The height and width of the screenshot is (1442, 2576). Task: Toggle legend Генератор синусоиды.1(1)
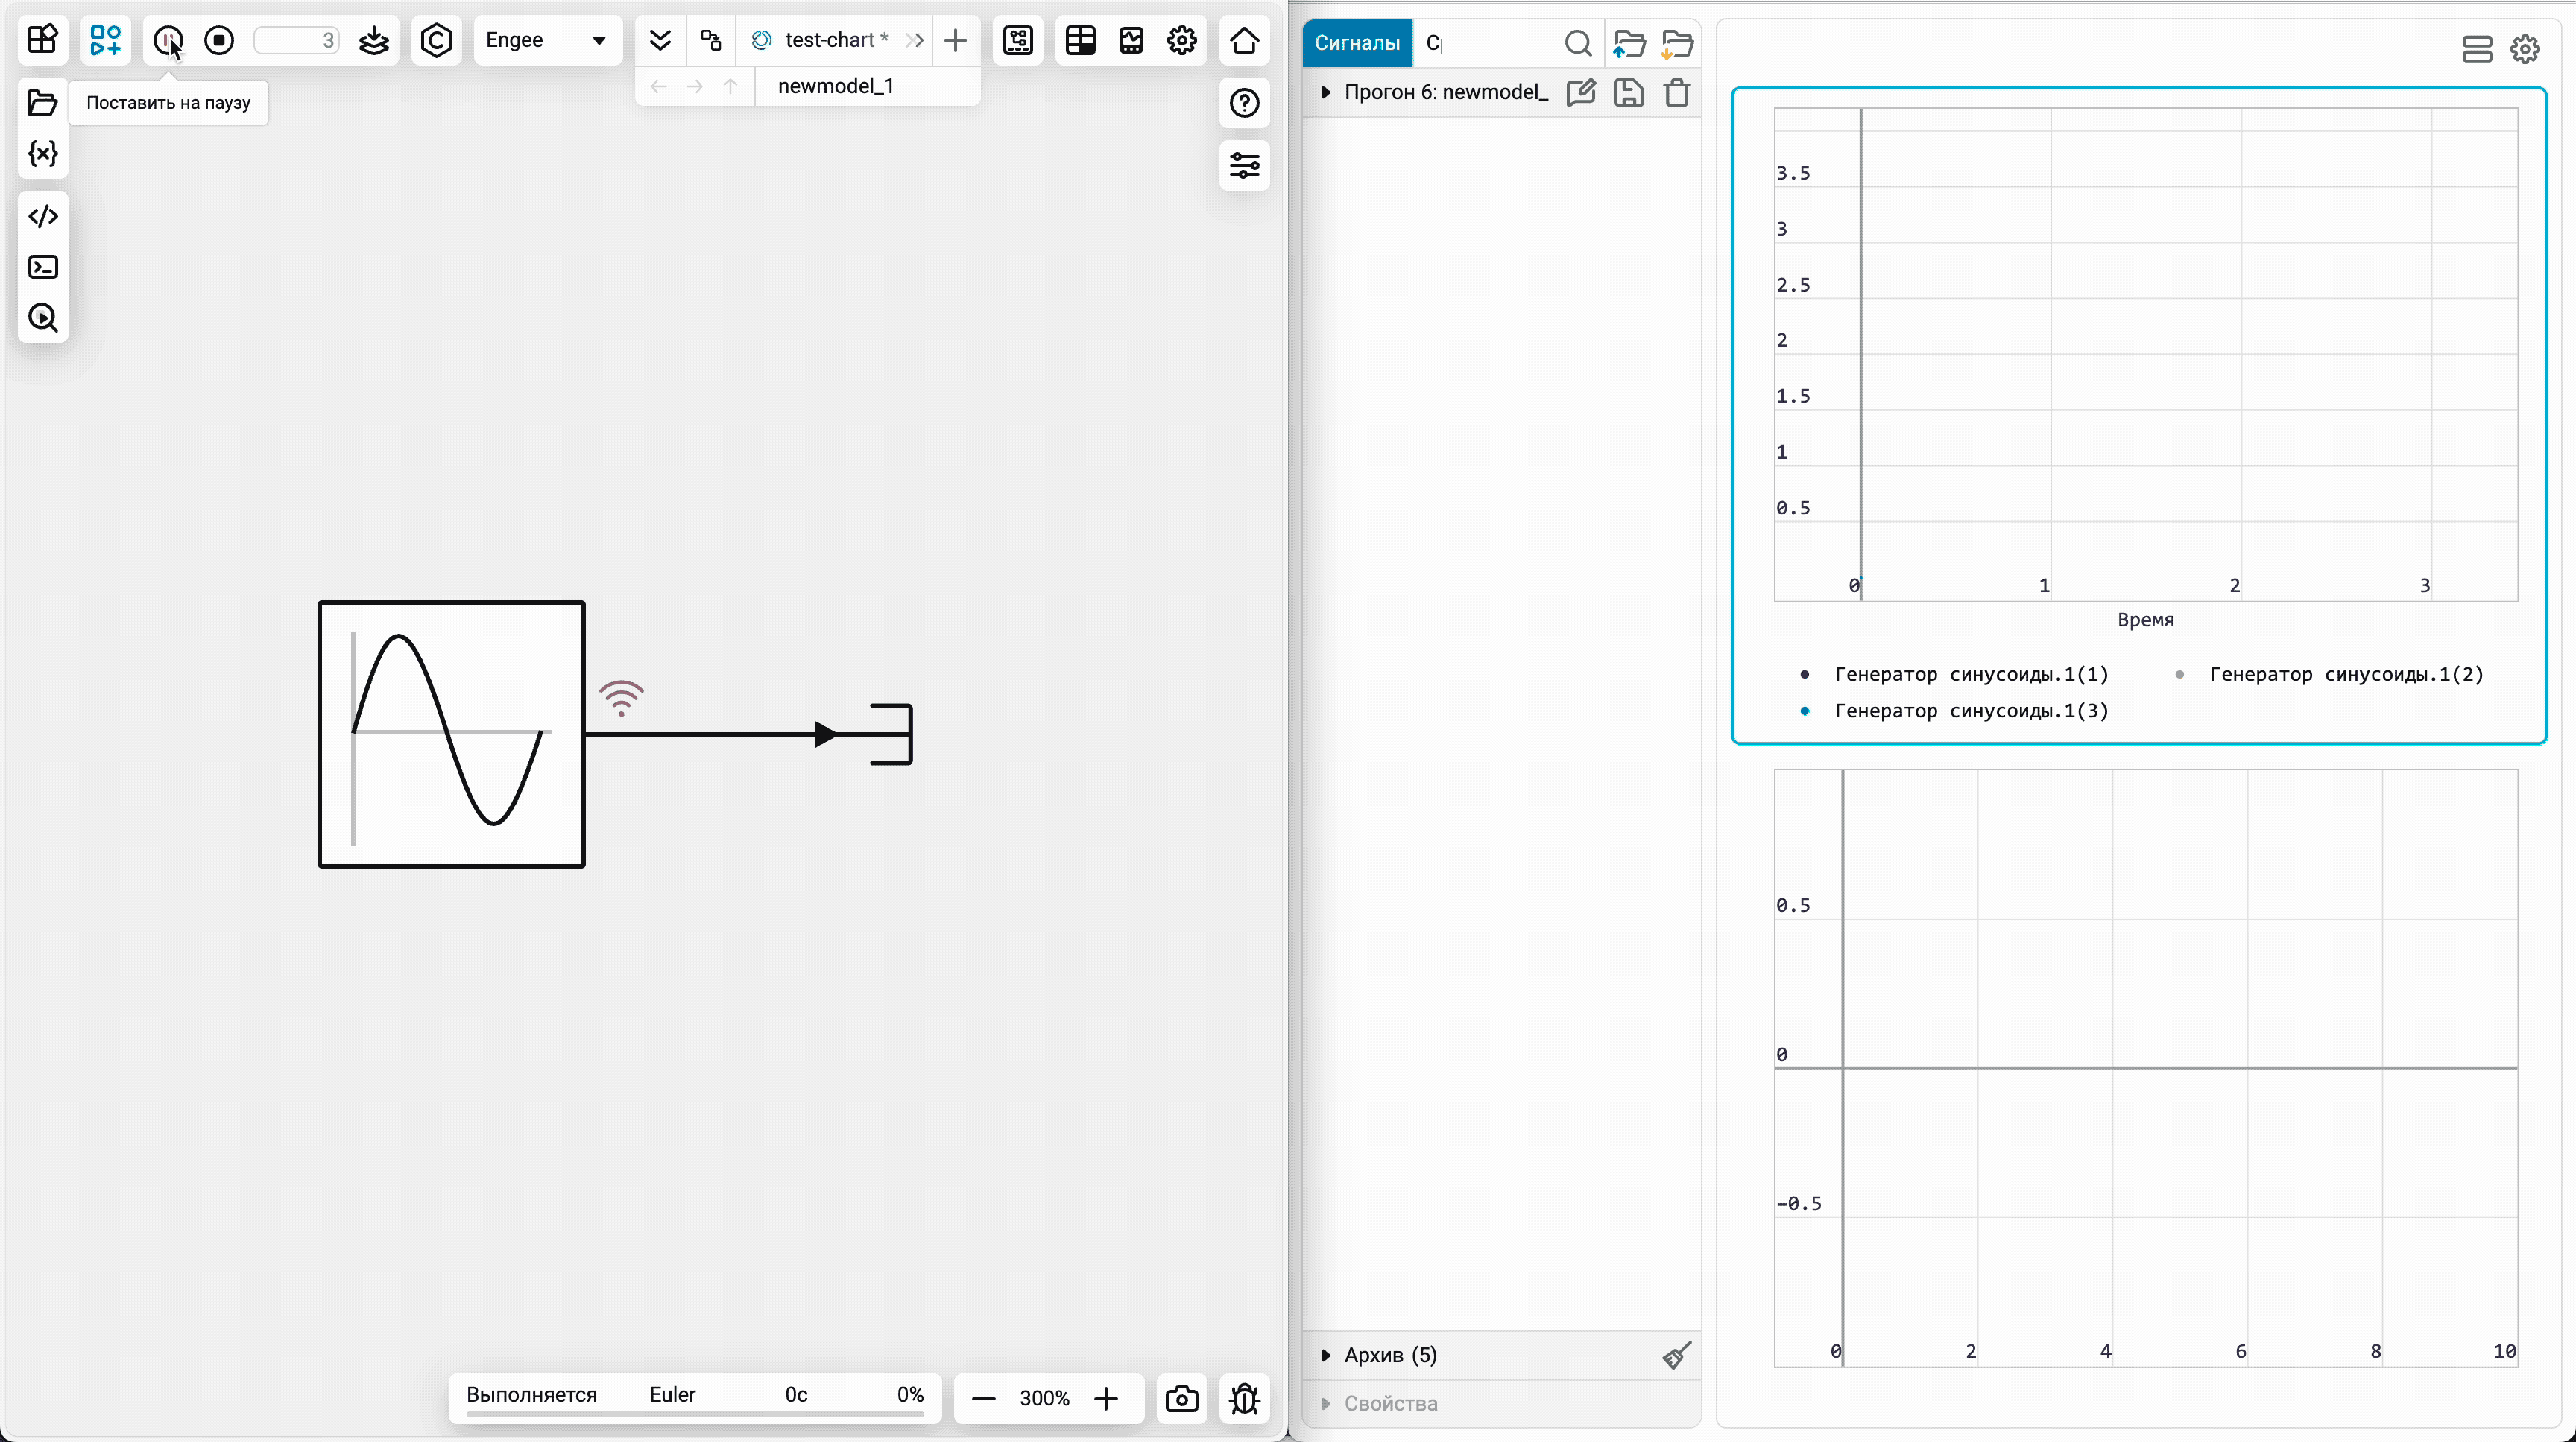1955,674
